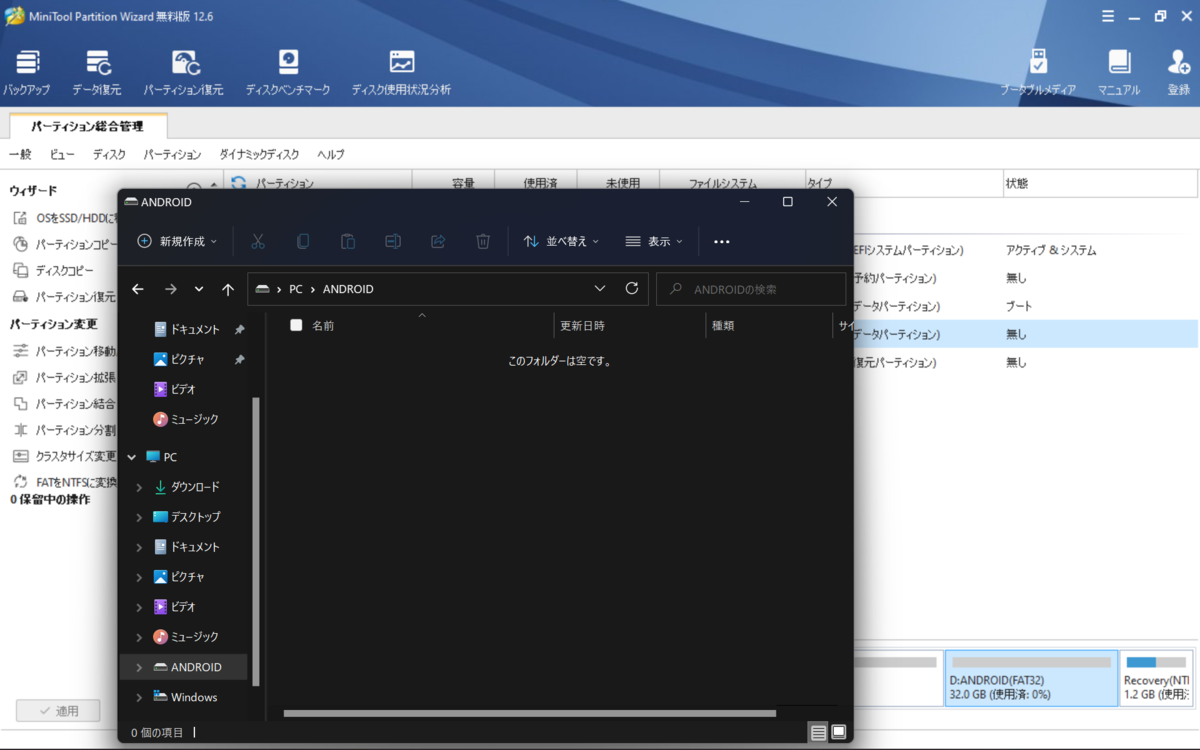The height and width of the screenshot is (750, 1200).
Task: Open the 並べ替え sort dropdown
Action: [561, 241]
